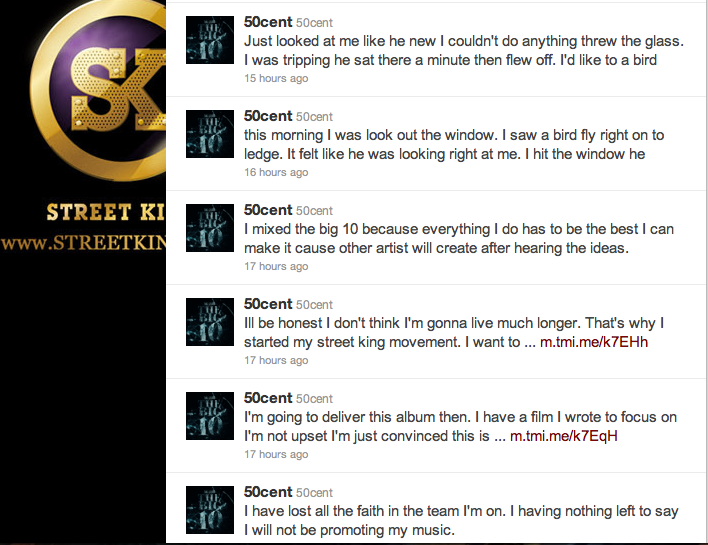Click the avatar beside the "deliver this album" tweet
The height and width of the screenshot is (545, 708).
pos(210,417)
